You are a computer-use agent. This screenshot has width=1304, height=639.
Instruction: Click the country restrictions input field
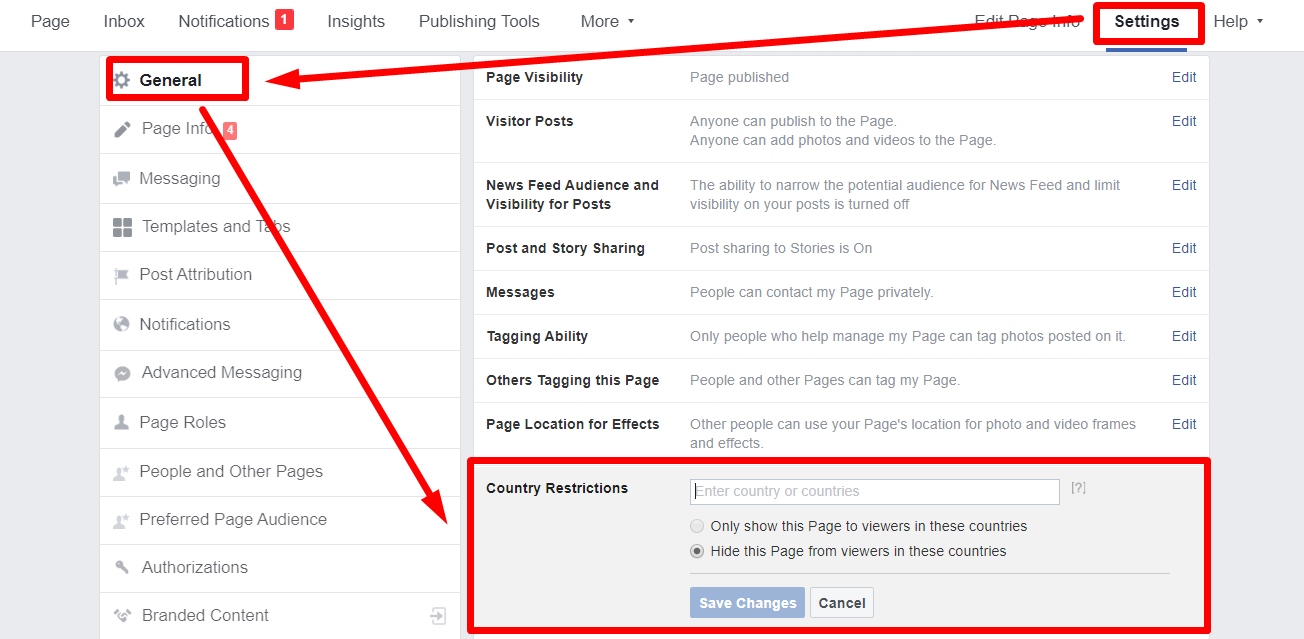pyautogui.click(x=874, y=491)
